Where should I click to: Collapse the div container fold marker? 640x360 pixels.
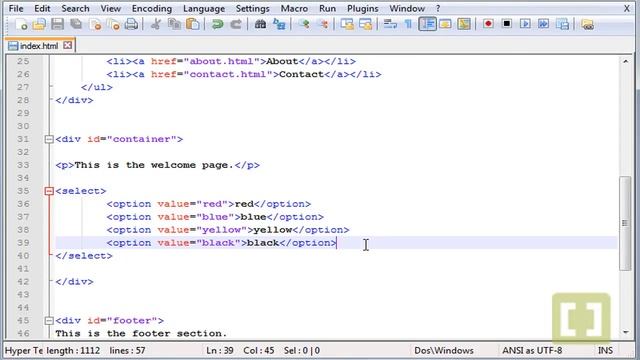[49, 139]
